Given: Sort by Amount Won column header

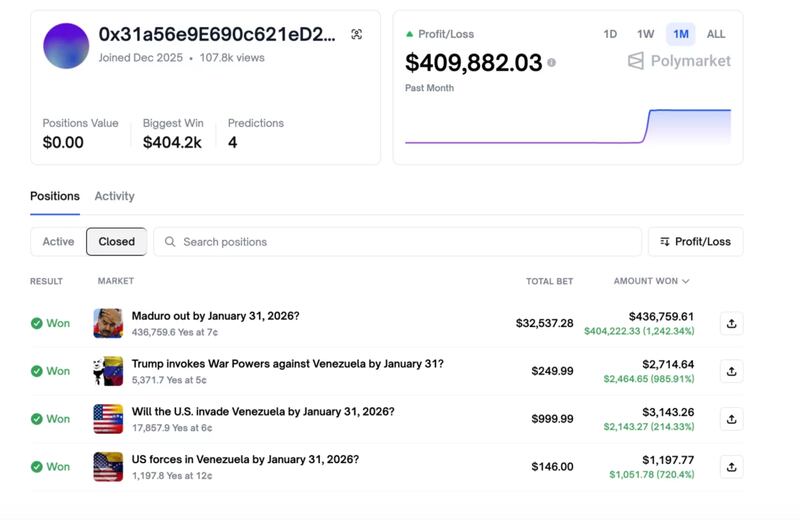Looking at the screenshot, I should point(651,282).
